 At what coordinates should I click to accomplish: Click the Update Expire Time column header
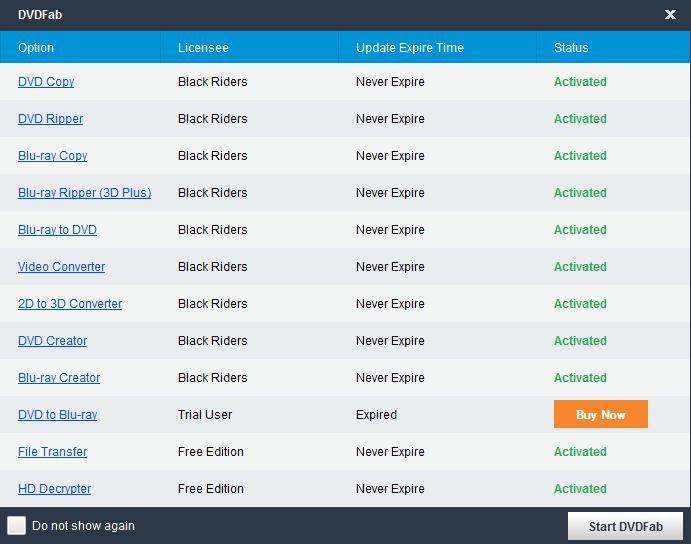(410, 48)
